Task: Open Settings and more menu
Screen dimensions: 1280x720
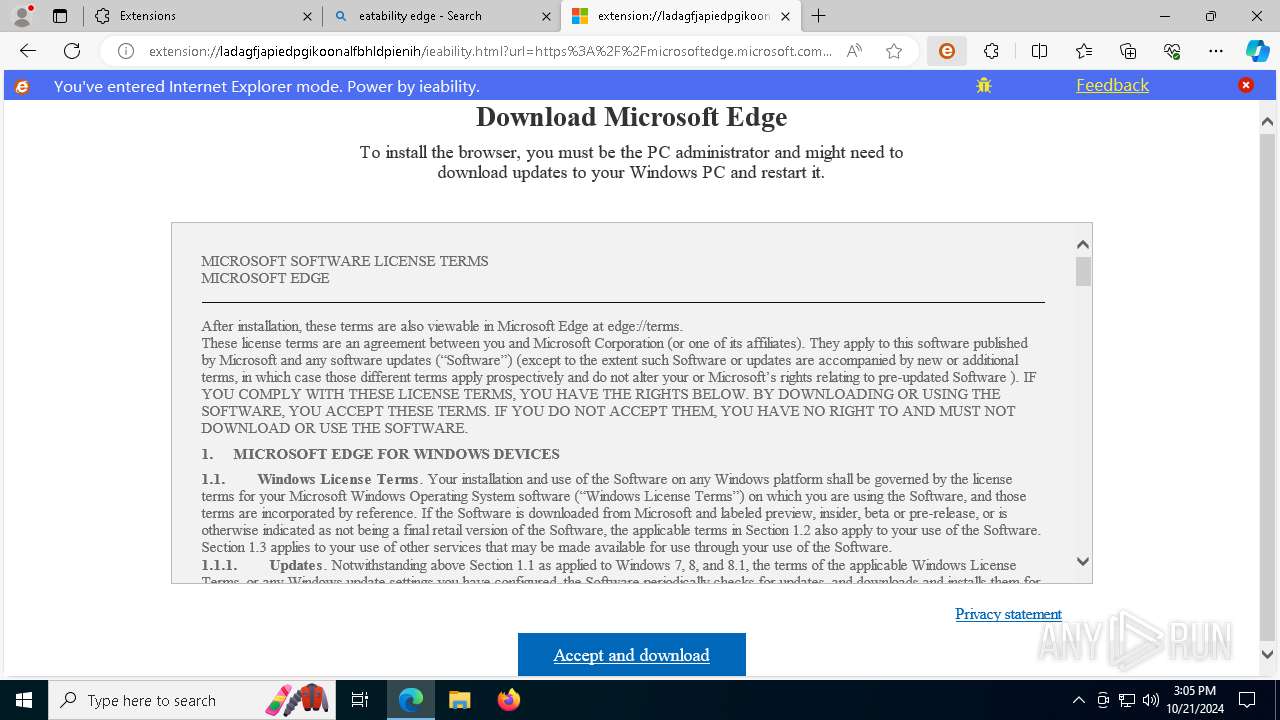Action: [x=1216, y=51]
